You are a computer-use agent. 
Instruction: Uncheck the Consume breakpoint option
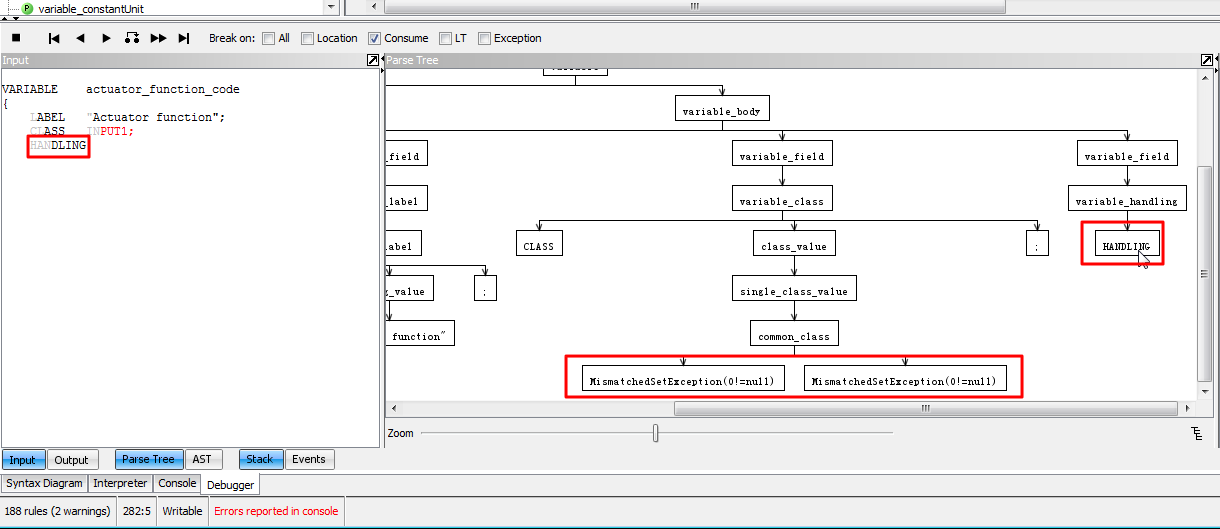click(x=374, y=39)
